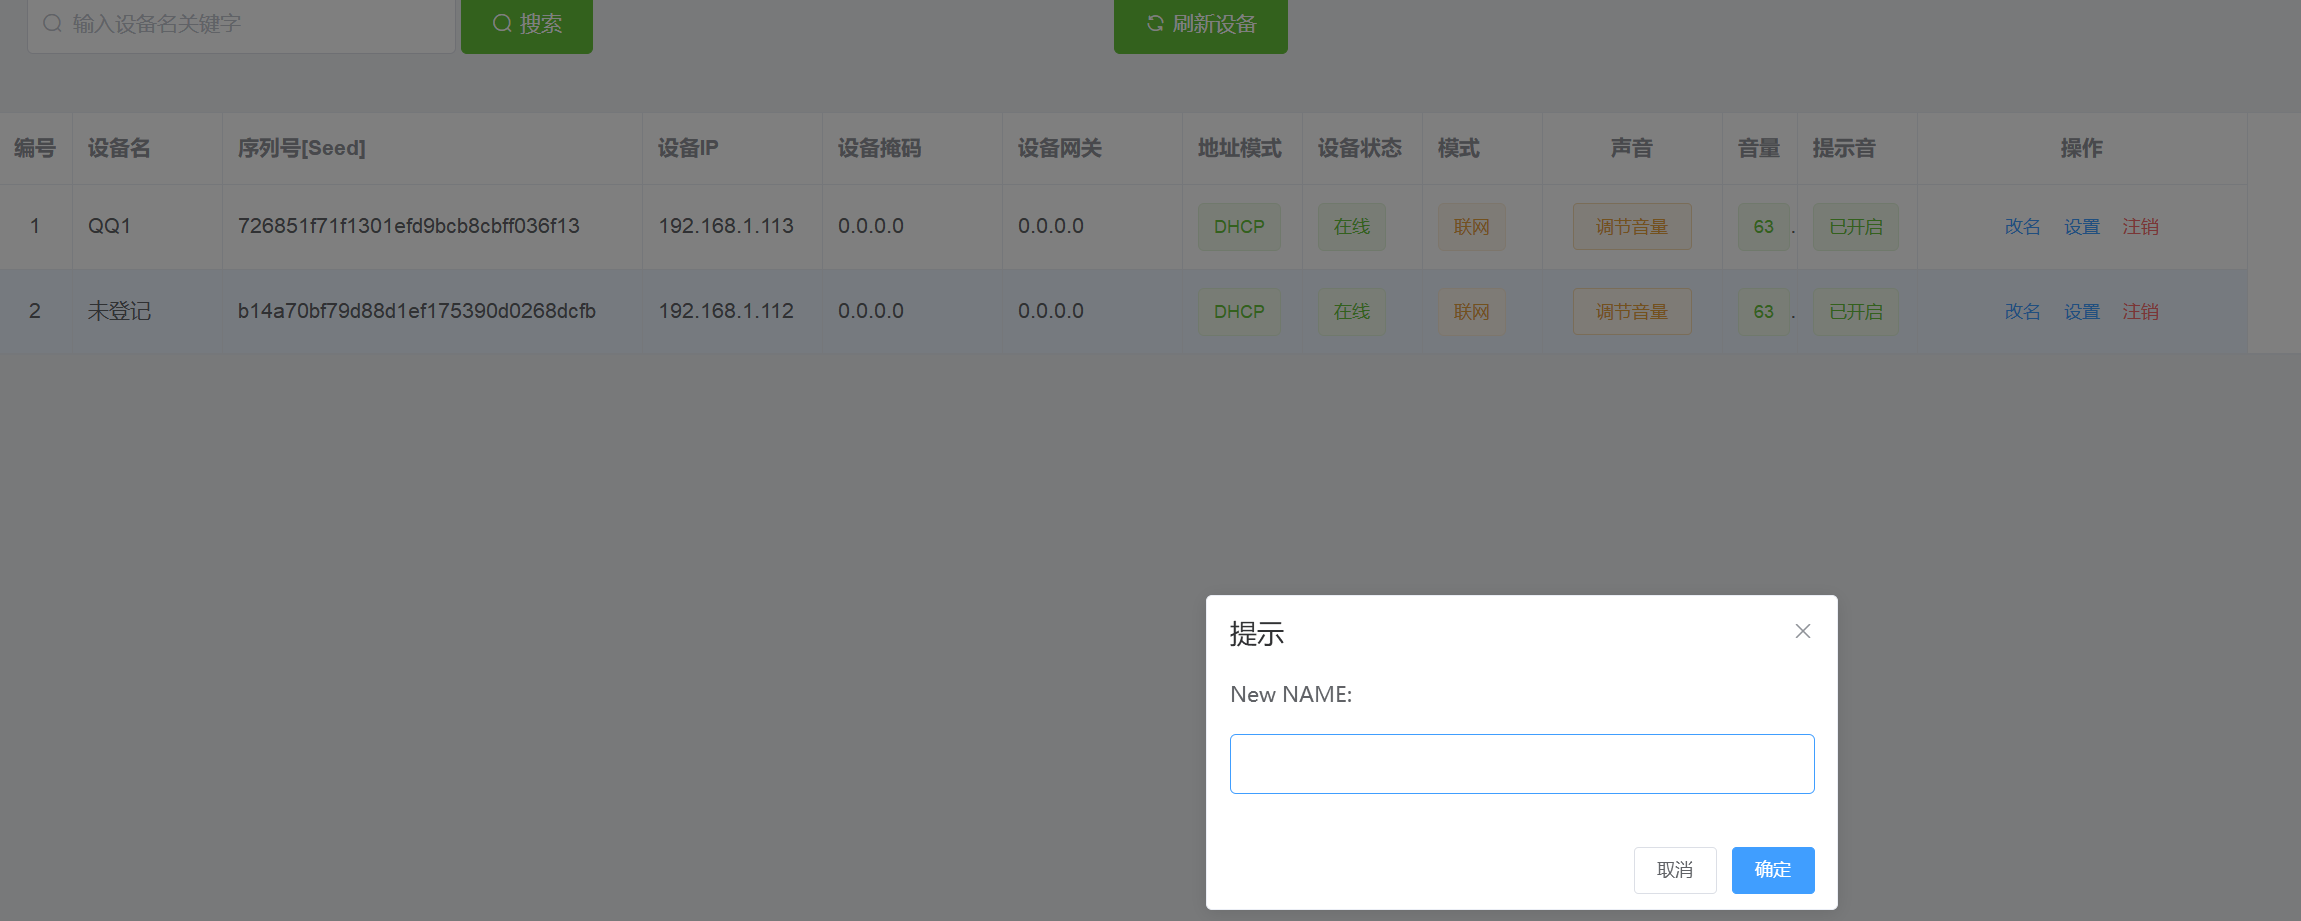Image resolution: width=2301 pixels, height=921 pixels.
Task: Click the New NAME input field
Action: [1521, 764]
